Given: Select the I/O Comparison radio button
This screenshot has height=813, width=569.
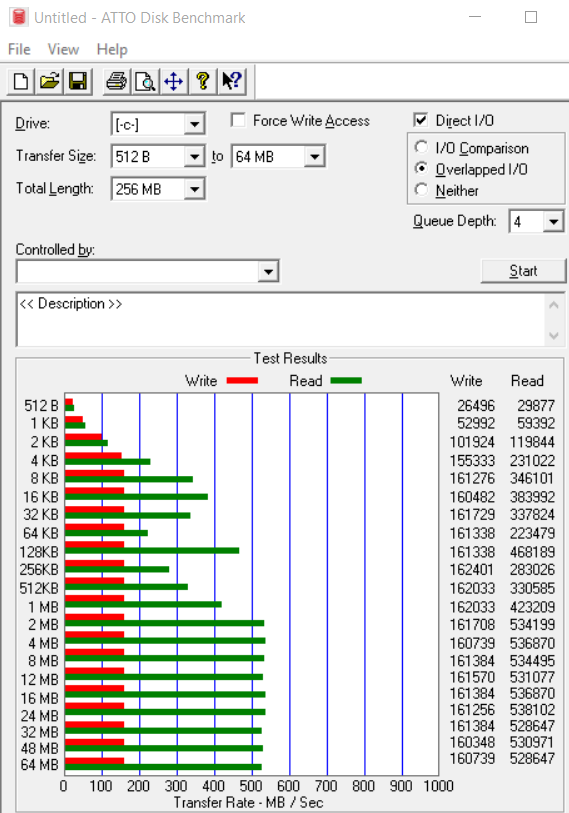Looking at the screenshot, I should [x=422, y=148].
